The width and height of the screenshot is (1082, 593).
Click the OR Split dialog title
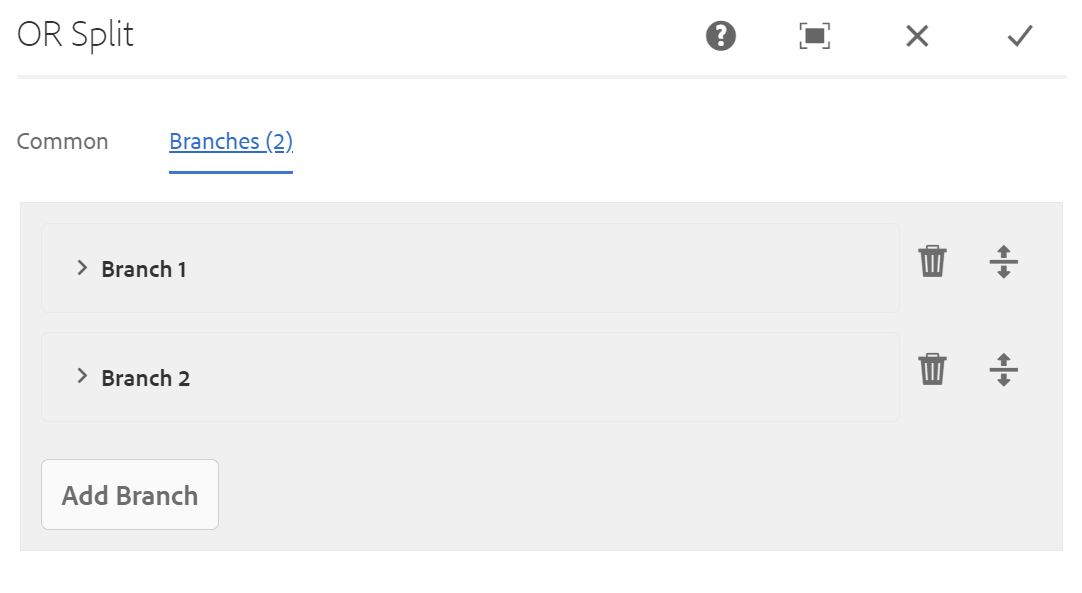click(x=75, y=35)
